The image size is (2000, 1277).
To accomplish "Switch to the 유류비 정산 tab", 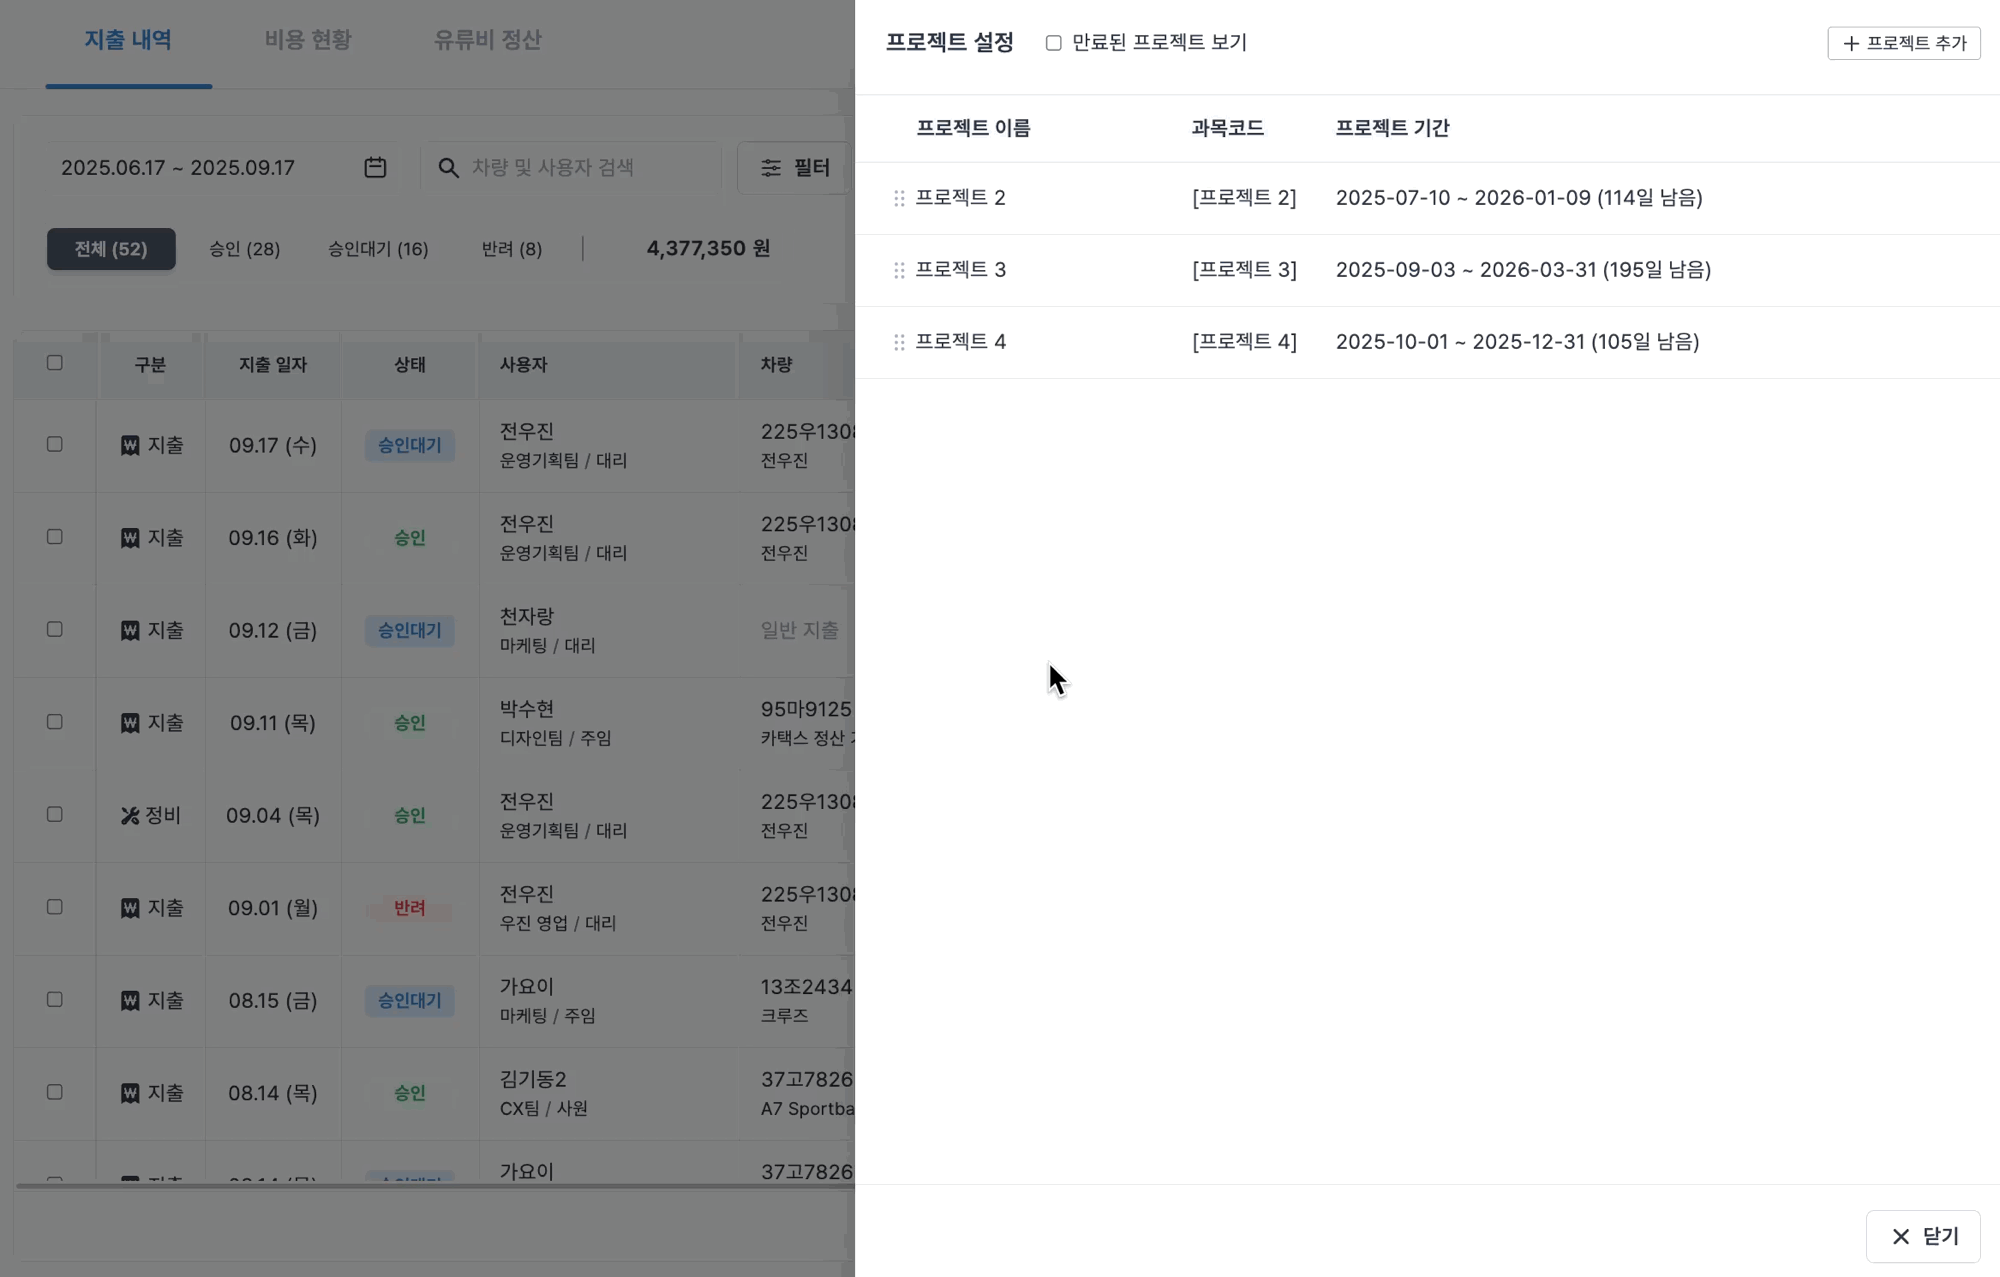I will [487, 40].
